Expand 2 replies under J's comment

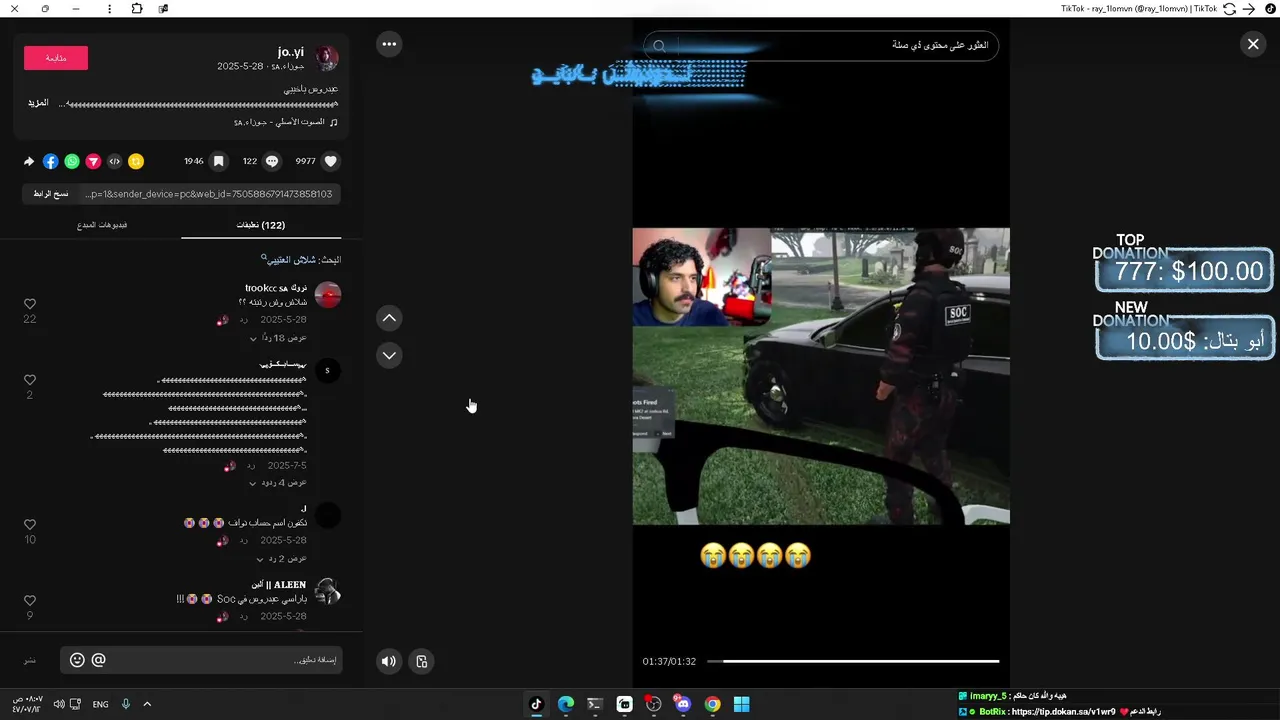coord(281,559)
